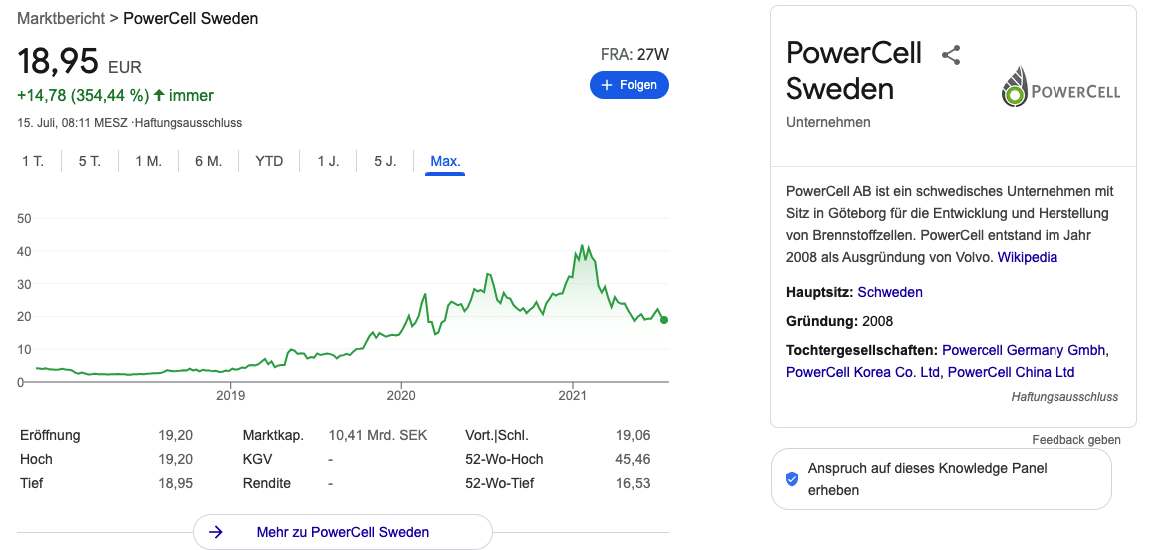Open the Wikipedia link in description

[1027, 257]
